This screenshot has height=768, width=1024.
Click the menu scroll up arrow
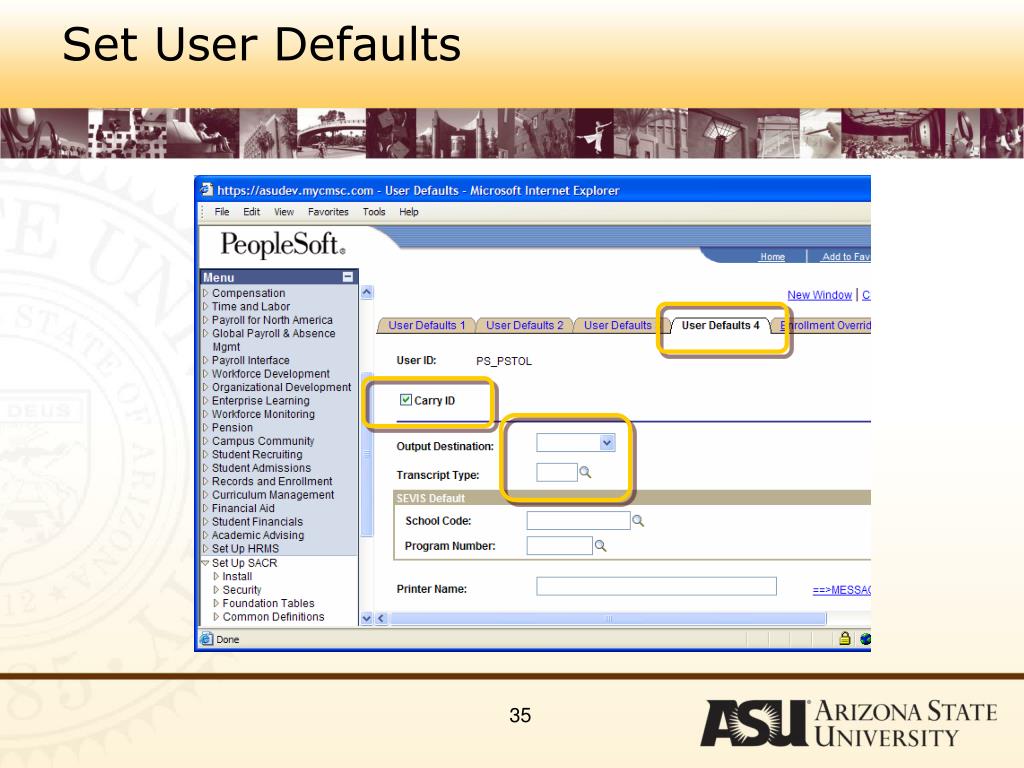click(367, 293)
